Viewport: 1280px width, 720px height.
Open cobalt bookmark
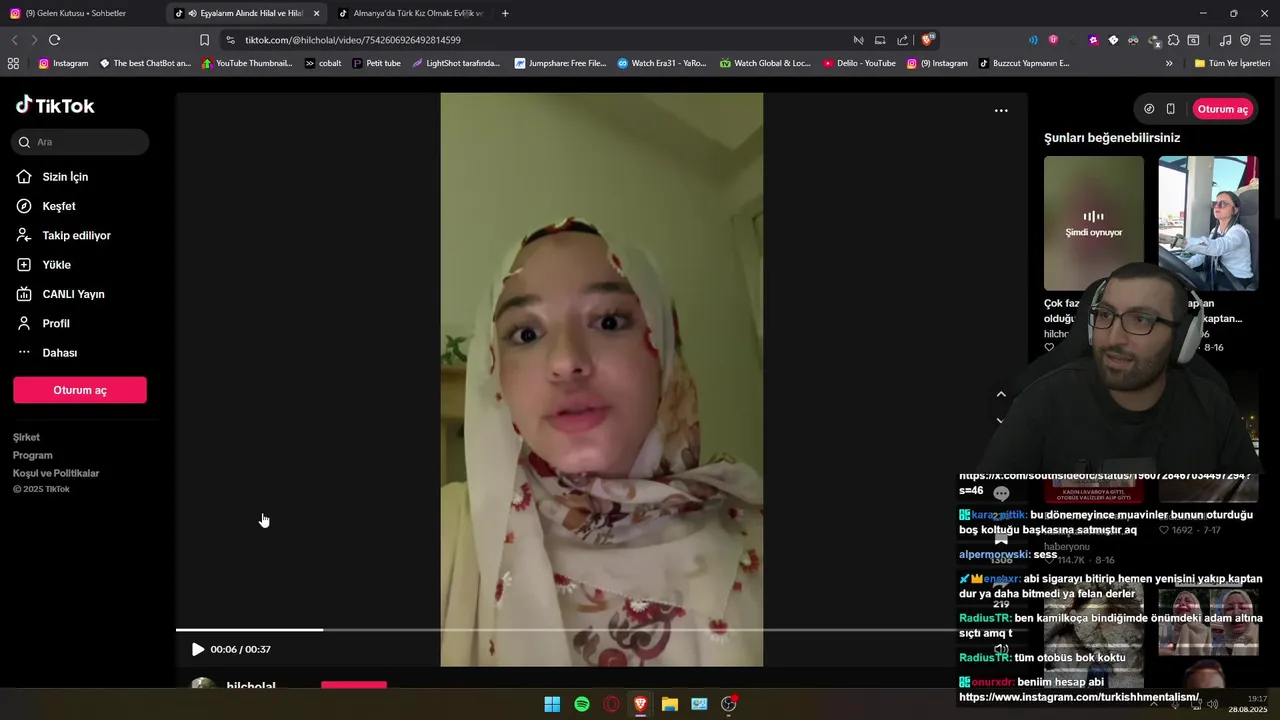tap(323, 63)
